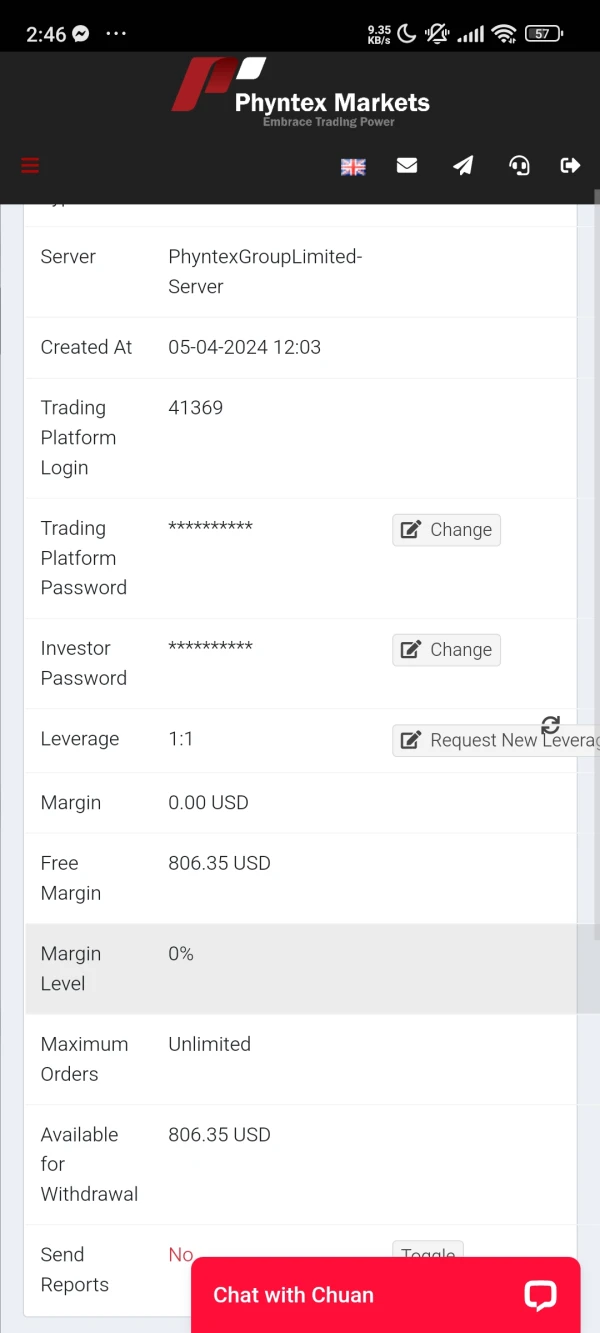The width and height of the screenshot is (600, 1333).
Task: Tap the Messenger notification icon in status bar
Action: 80,34
